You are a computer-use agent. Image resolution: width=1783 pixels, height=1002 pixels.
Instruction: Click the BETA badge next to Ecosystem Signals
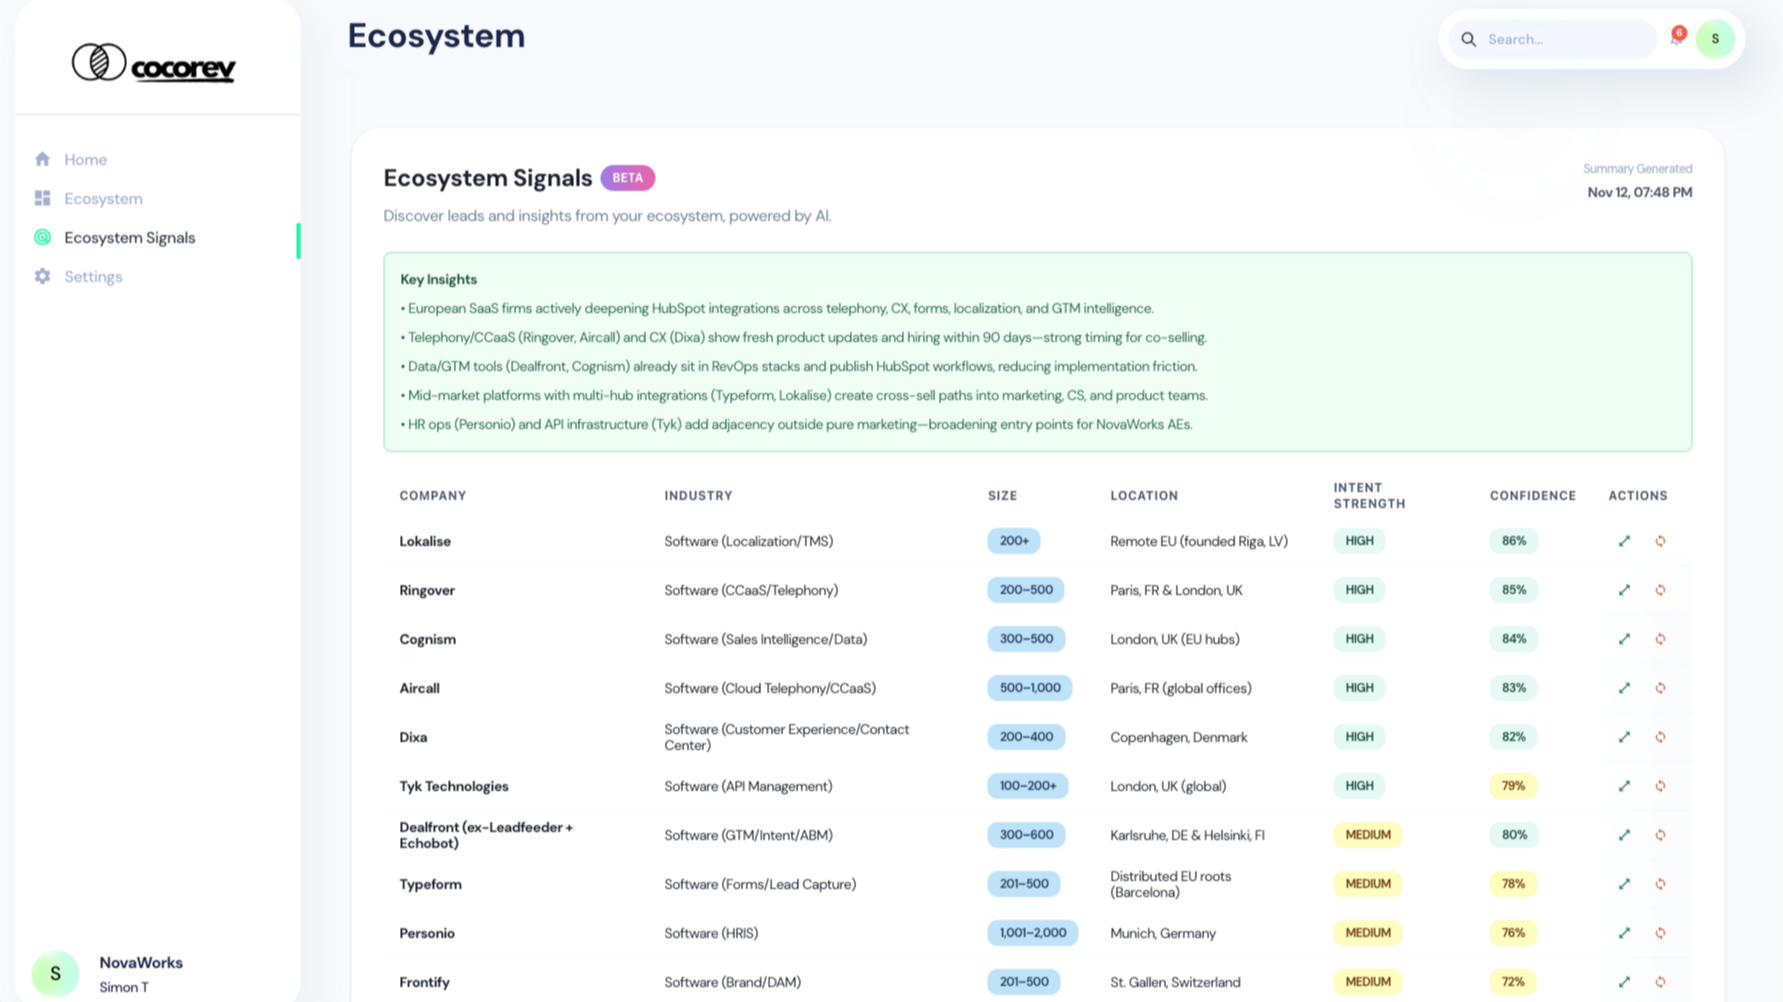pos(627,177)
